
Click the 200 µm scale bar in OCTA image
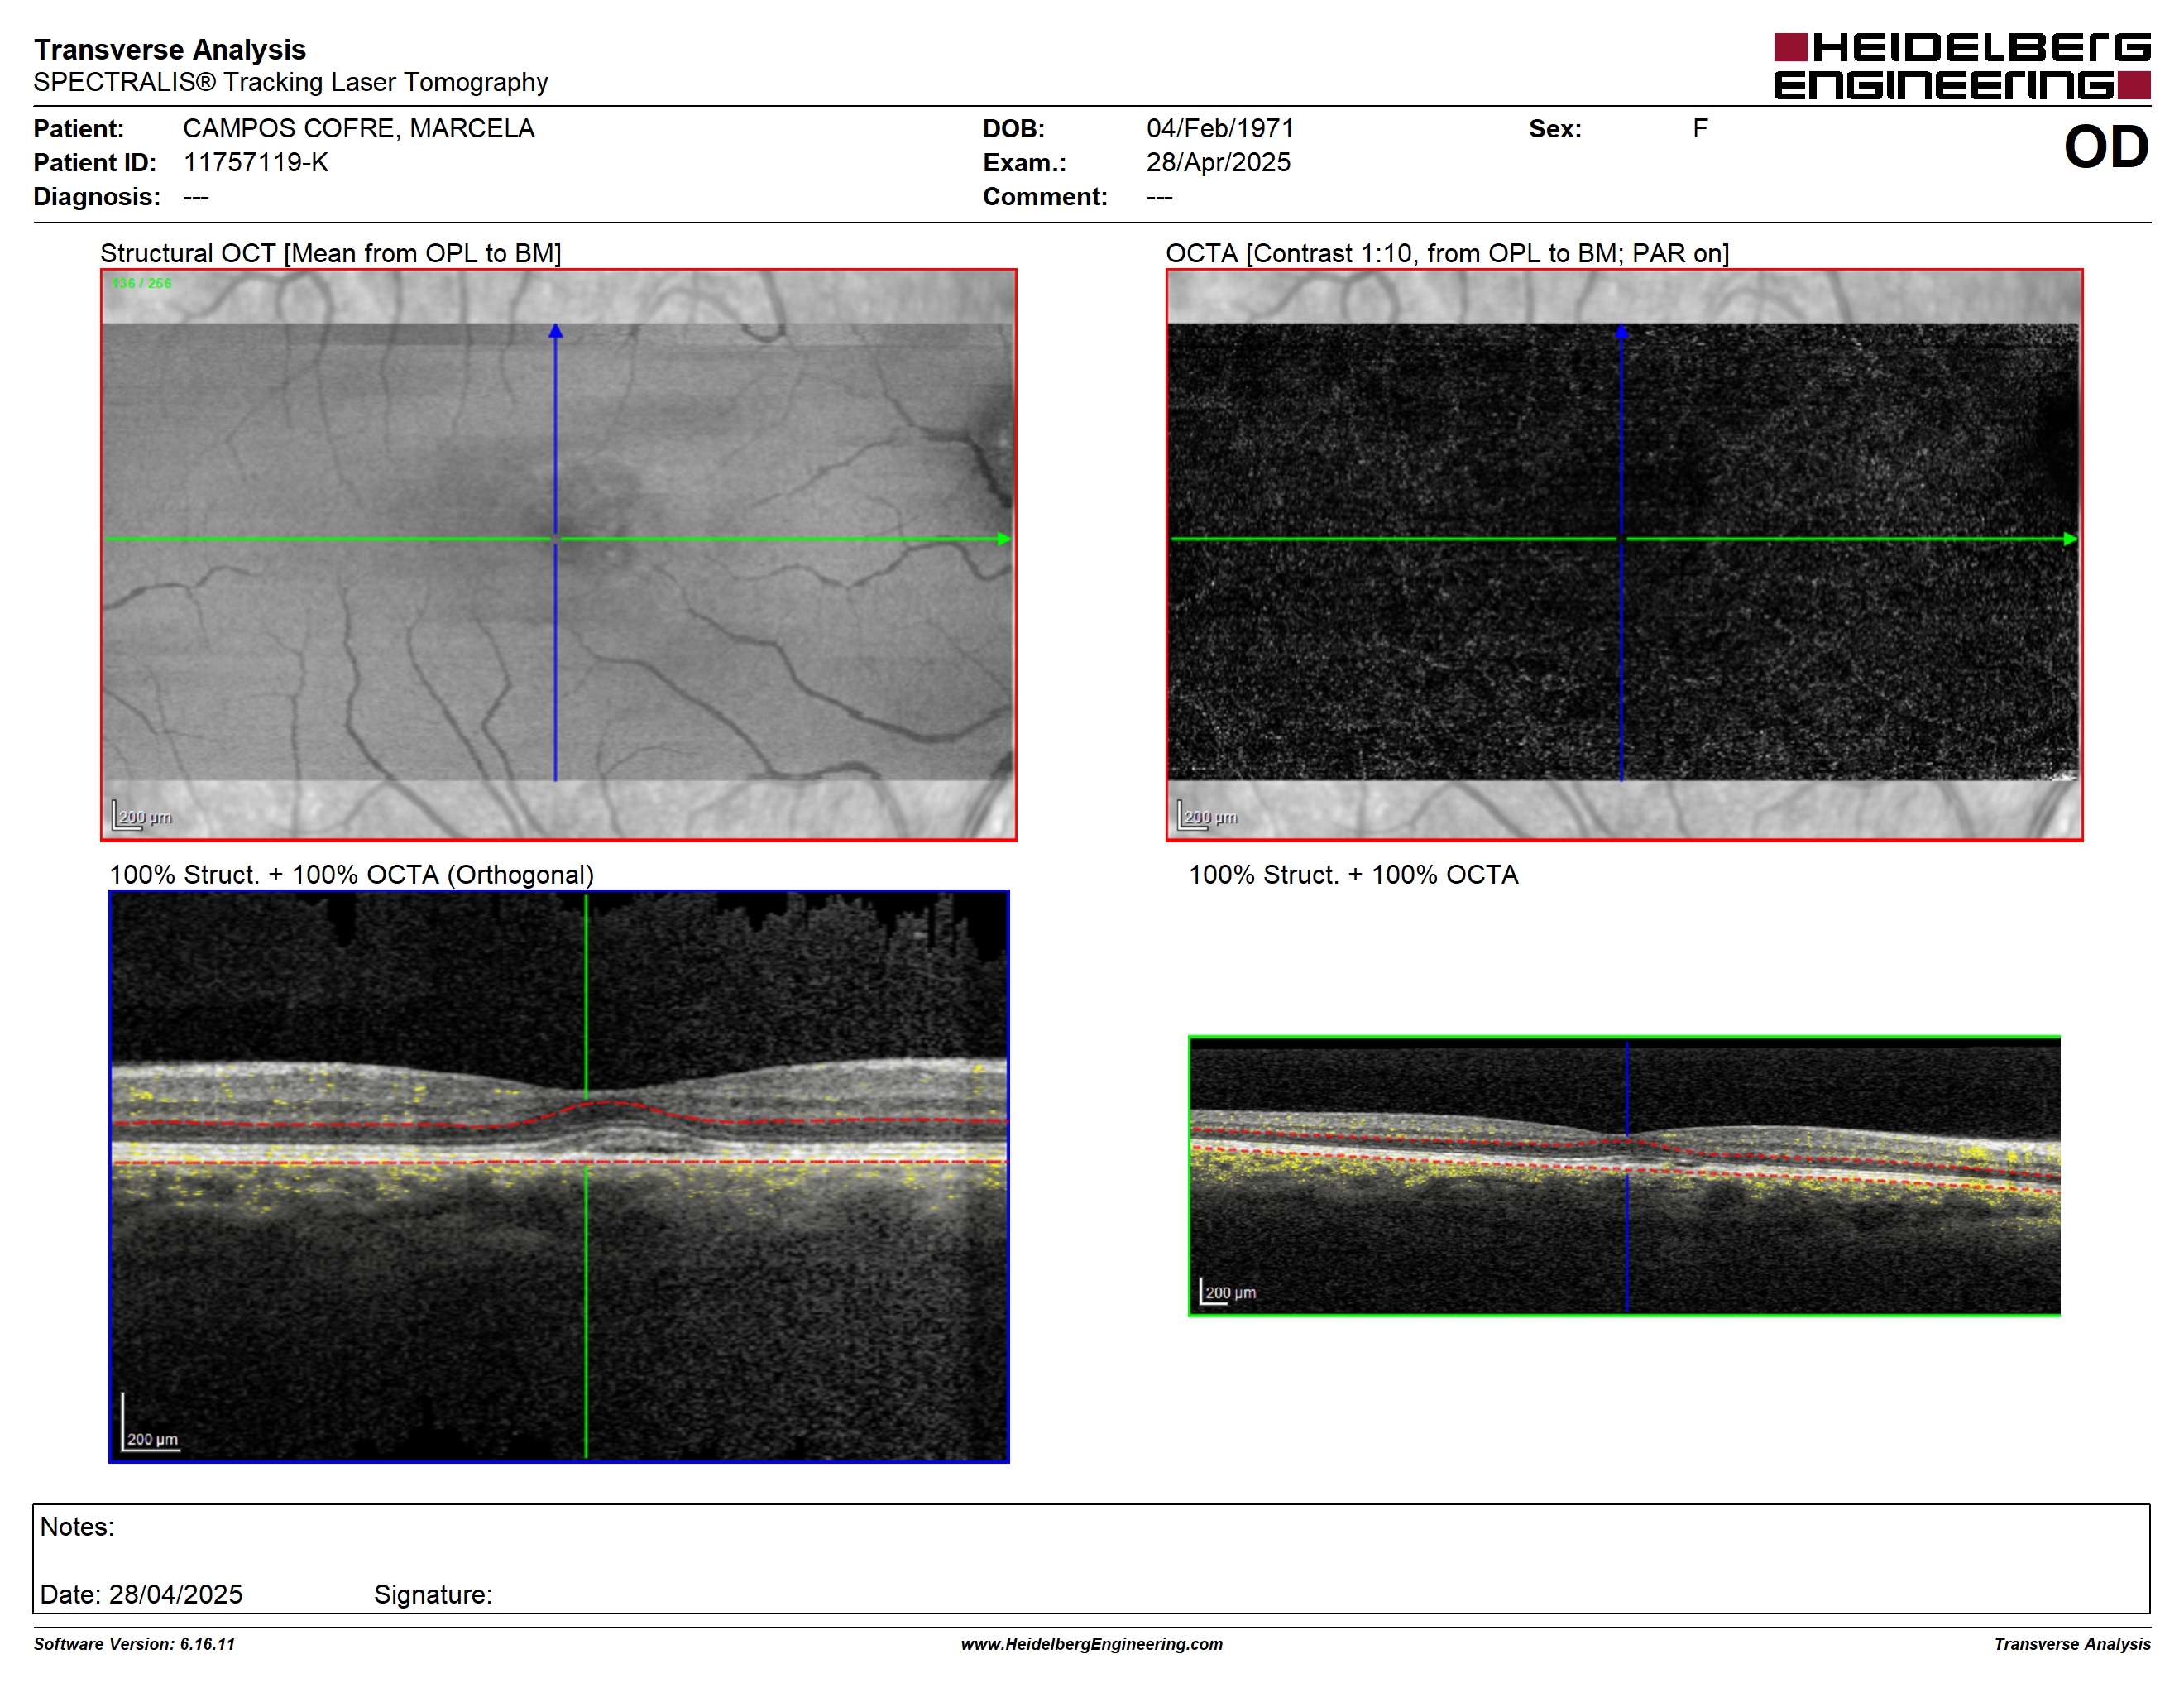pos(1208,815)
